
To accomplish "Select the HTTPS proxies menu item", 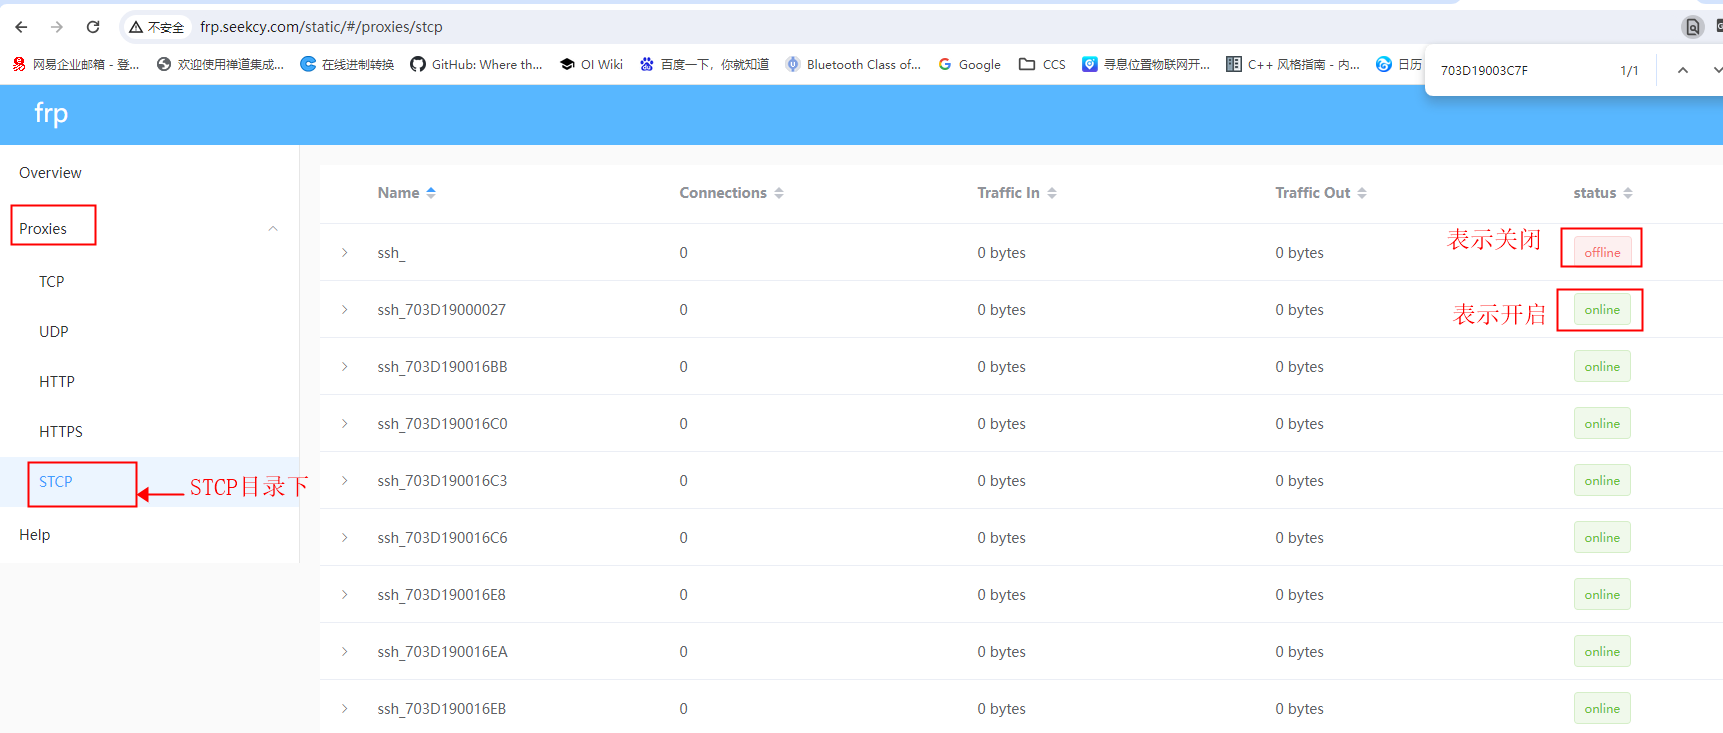I will (150, 432).
